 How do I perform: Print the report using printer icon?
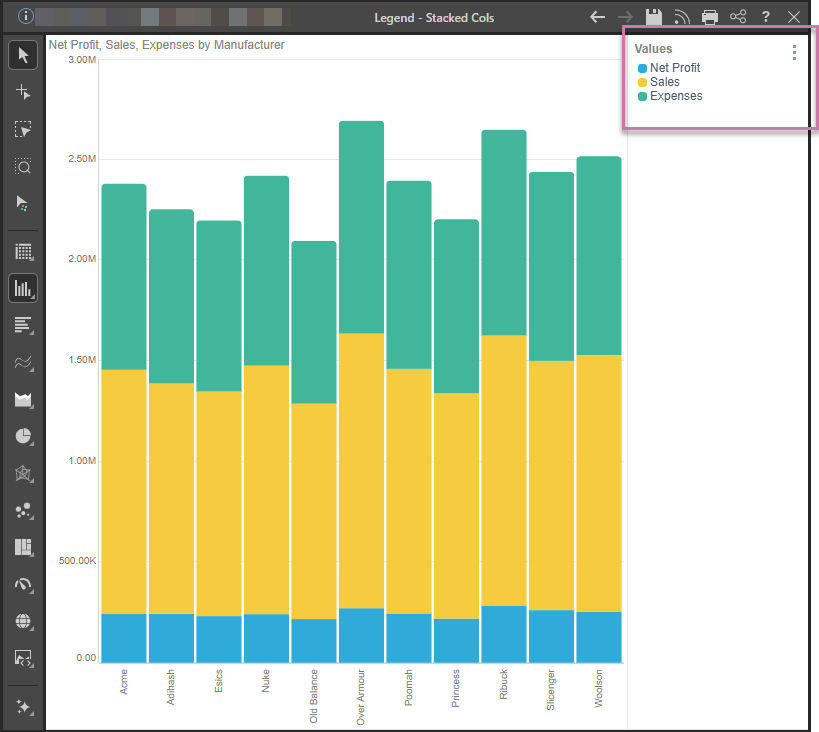tap(709, 17)
